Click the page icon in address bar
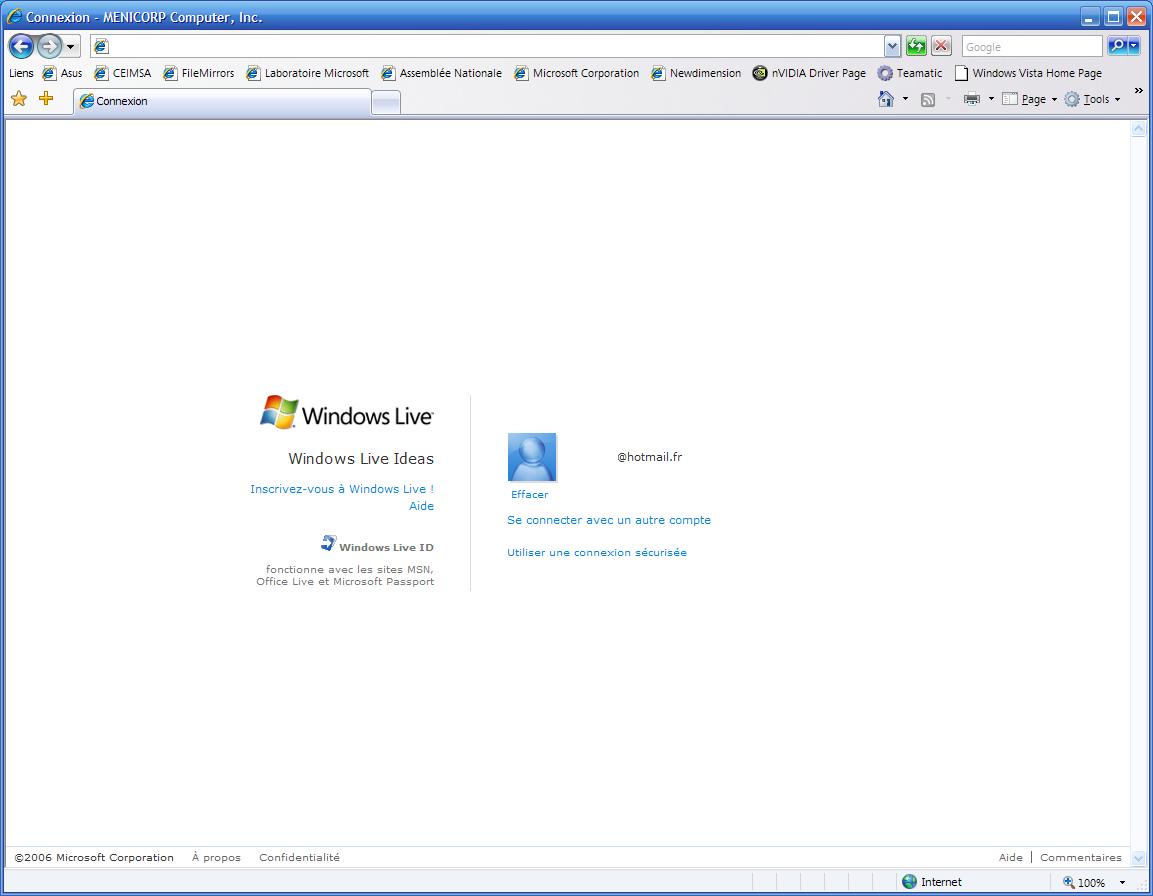This screenshot has width=1153, height=896. coord(101,46)
